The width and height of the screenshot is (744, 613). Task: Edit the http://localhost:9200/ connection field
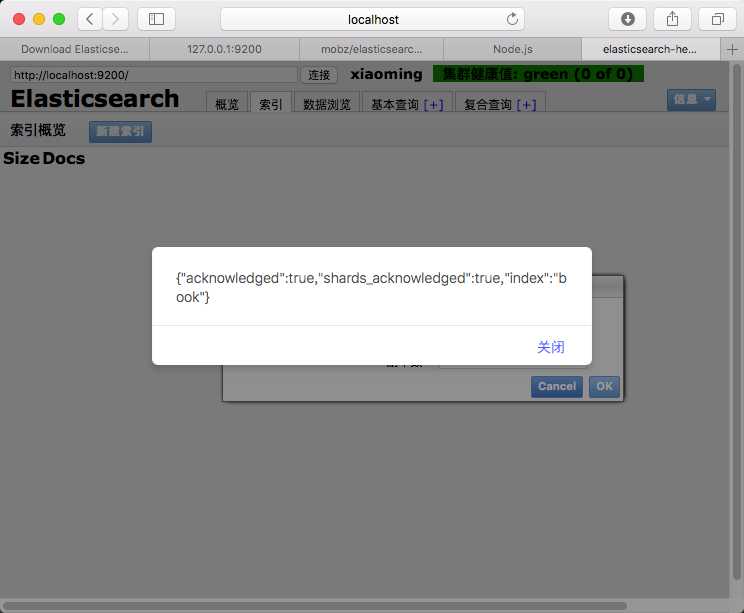[154, 75]
